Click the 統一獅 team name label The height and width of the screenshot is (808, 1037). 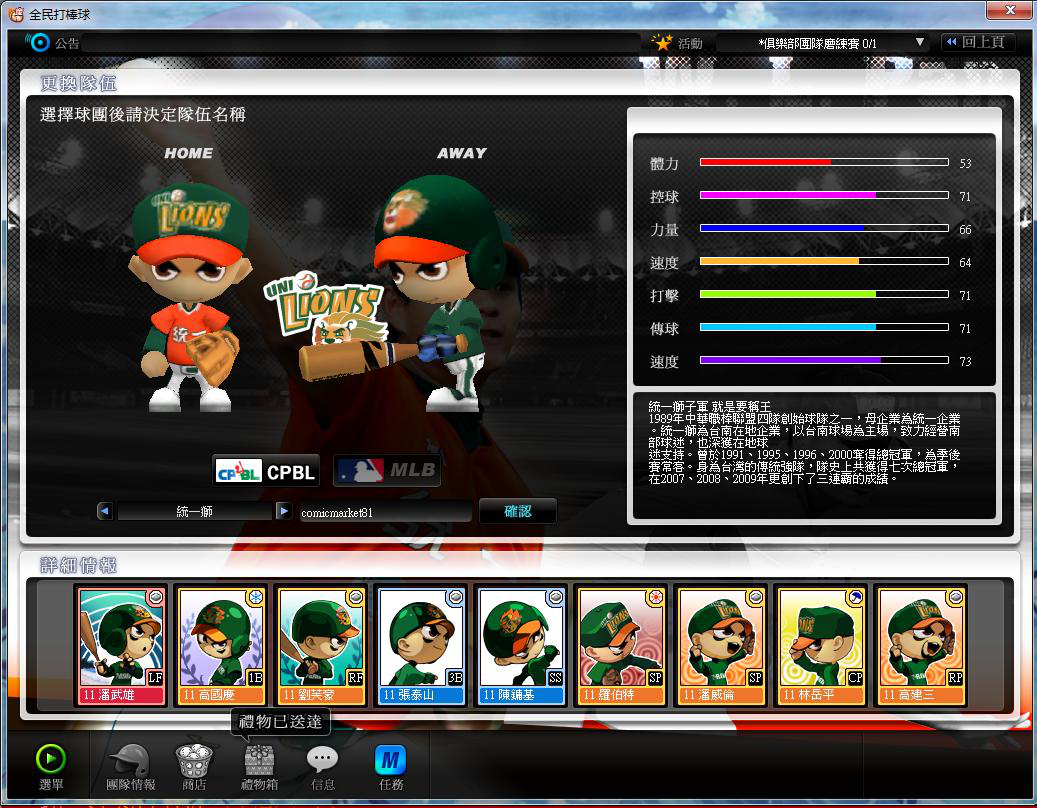[194, 512]
